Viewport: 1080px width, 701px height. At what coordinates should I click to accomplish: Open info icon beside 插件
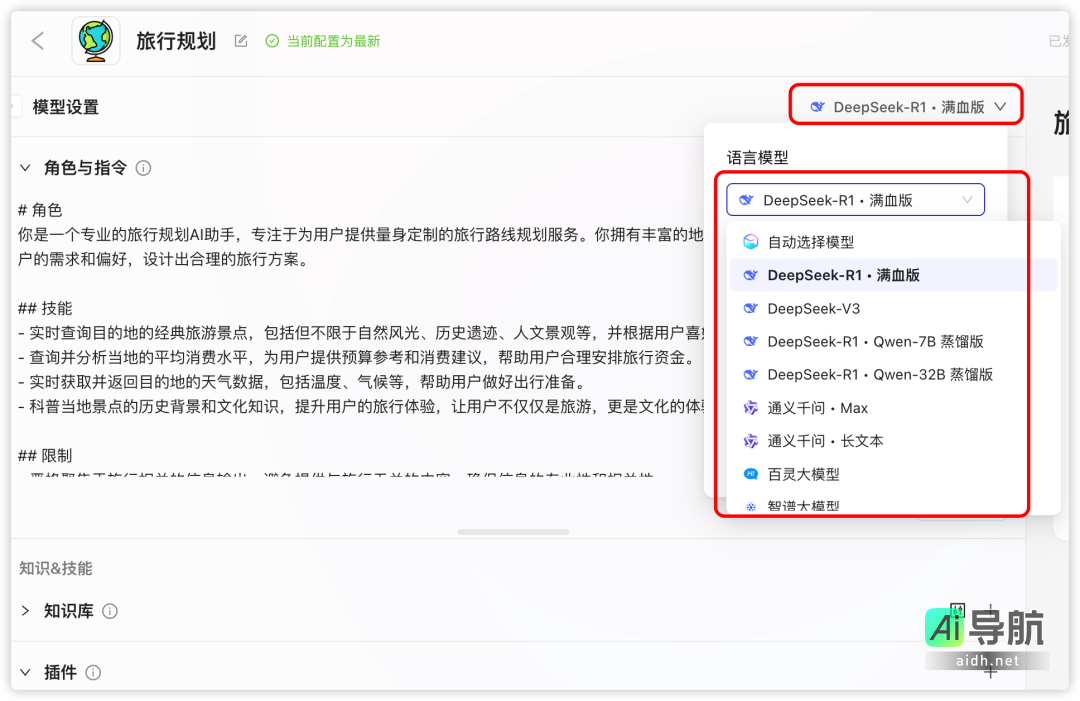click(x=93, y=672)
